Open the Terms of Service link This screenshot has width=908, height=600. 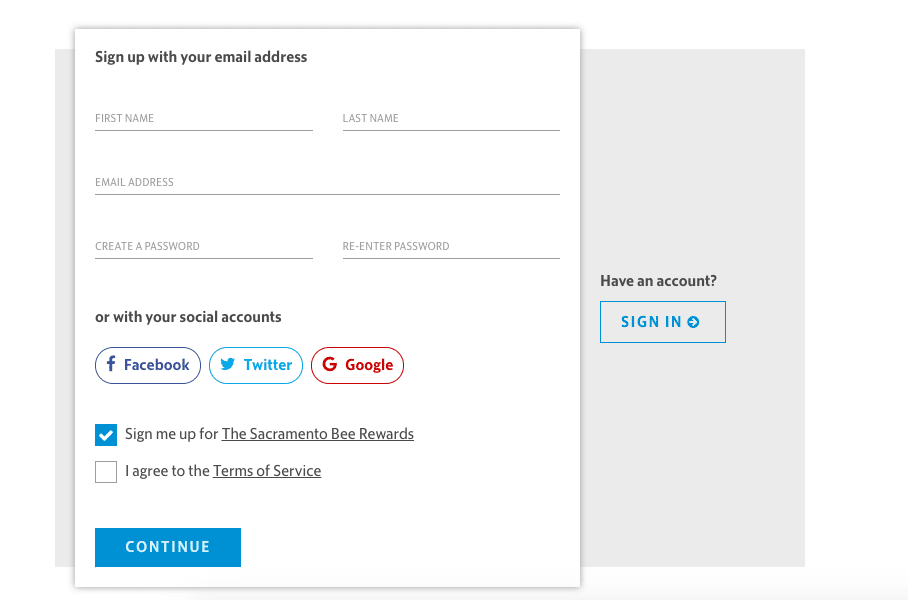click(x=267, y=471)
